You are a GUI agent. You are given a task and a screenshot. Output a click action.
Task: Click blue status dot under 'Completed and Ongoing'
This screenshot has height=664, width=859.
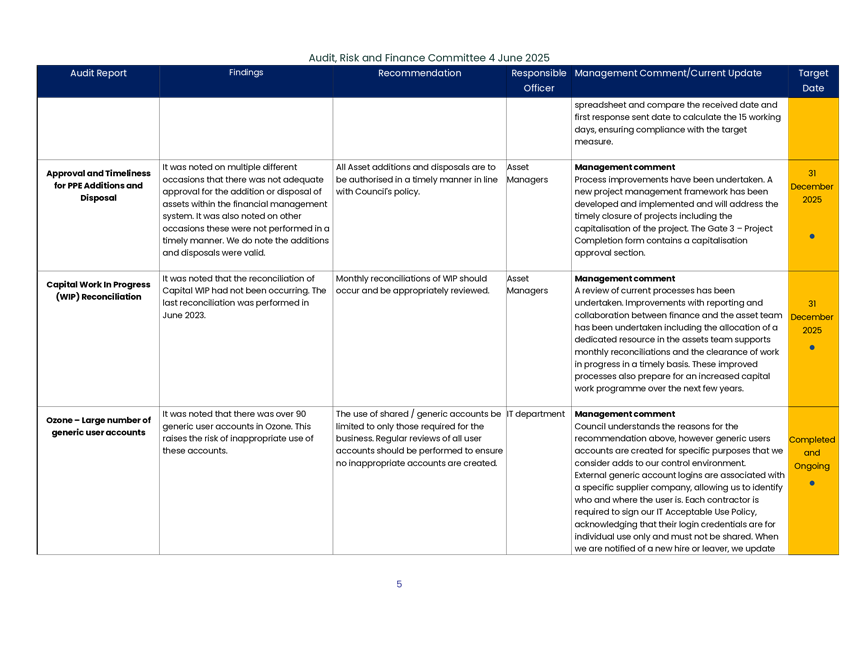click(812, 484)
